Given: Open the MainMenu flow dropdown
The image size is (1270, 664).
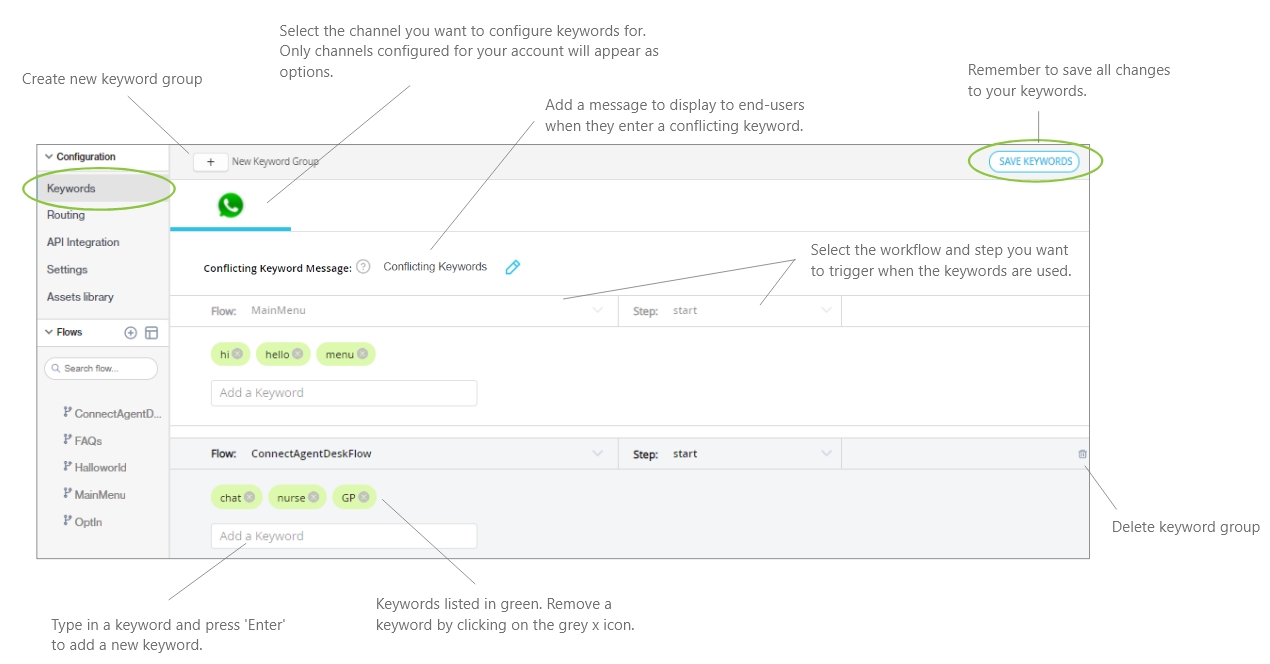Looking at the screenshot, I should pyautogui.click(x=598, y=310).
